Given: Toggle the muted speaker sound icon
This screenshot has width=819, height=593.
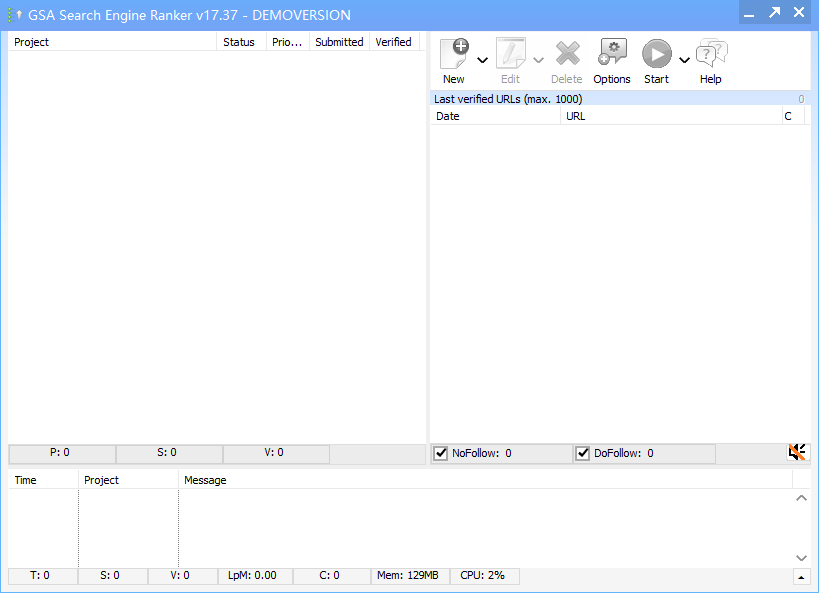Looking at the screenshot, I should (x=797, y=452).
